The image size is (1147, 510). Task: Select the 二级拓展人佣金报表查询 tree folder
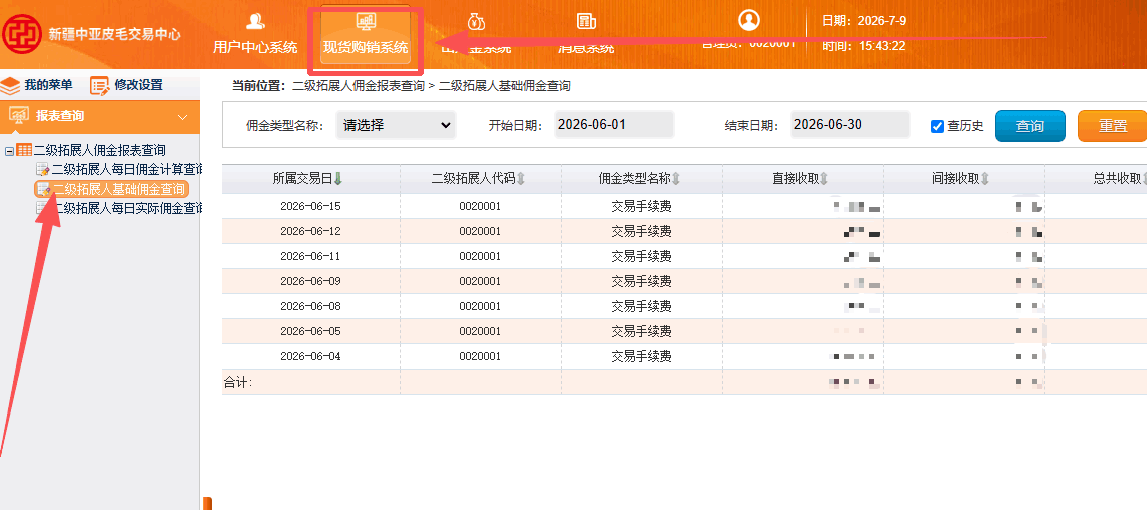click(99, 151)
